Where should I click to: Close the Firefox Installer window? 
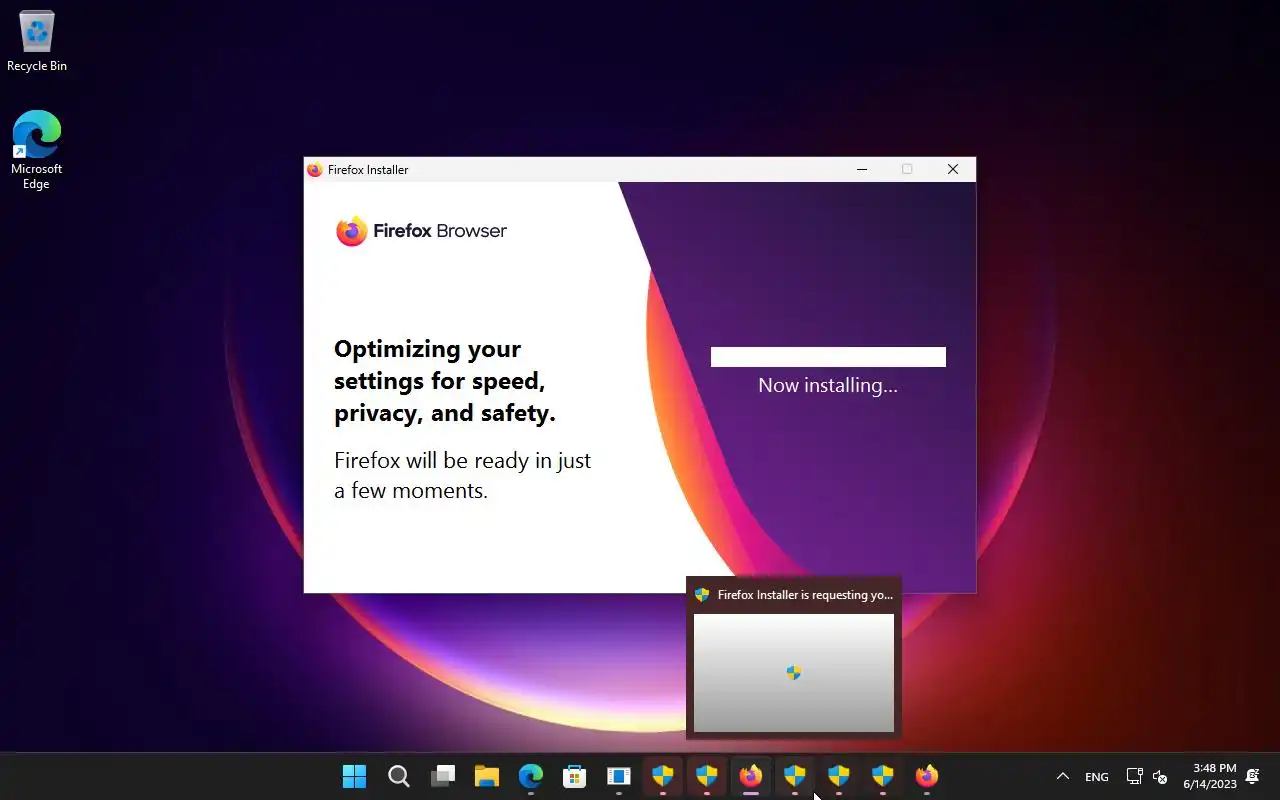pos(953,170)
